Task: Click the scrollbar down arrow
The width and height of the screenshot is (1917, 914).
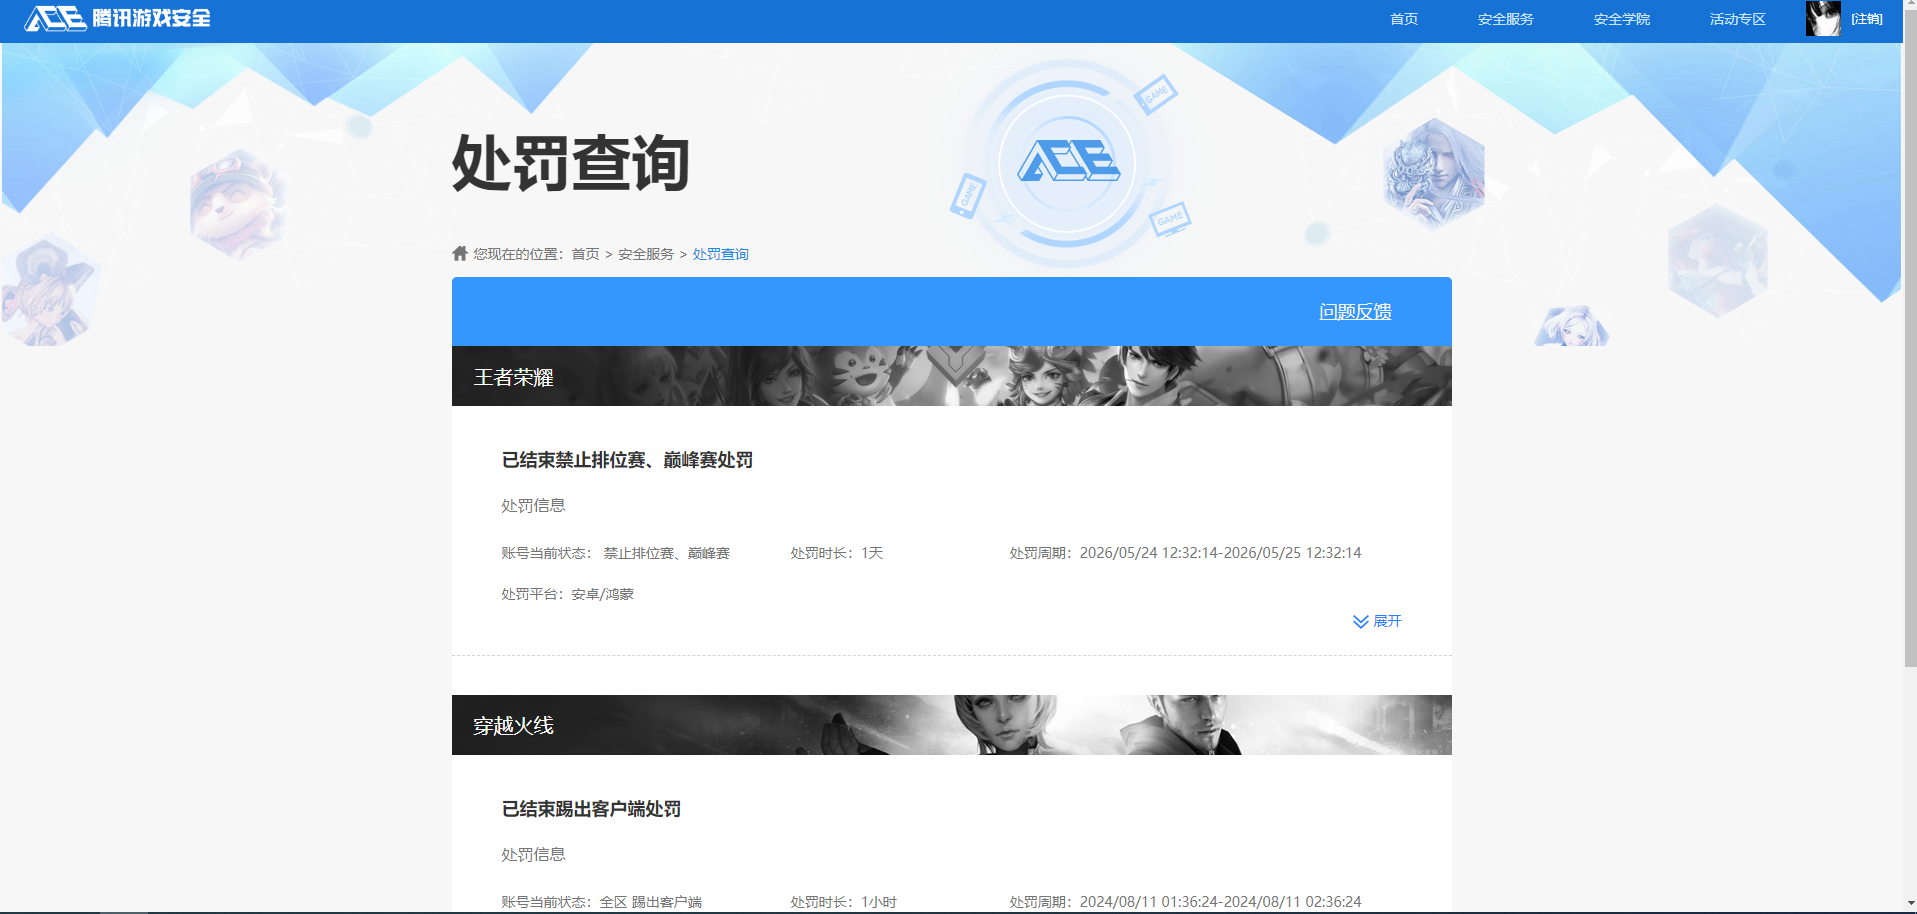Action: (x=1910, y=905)
